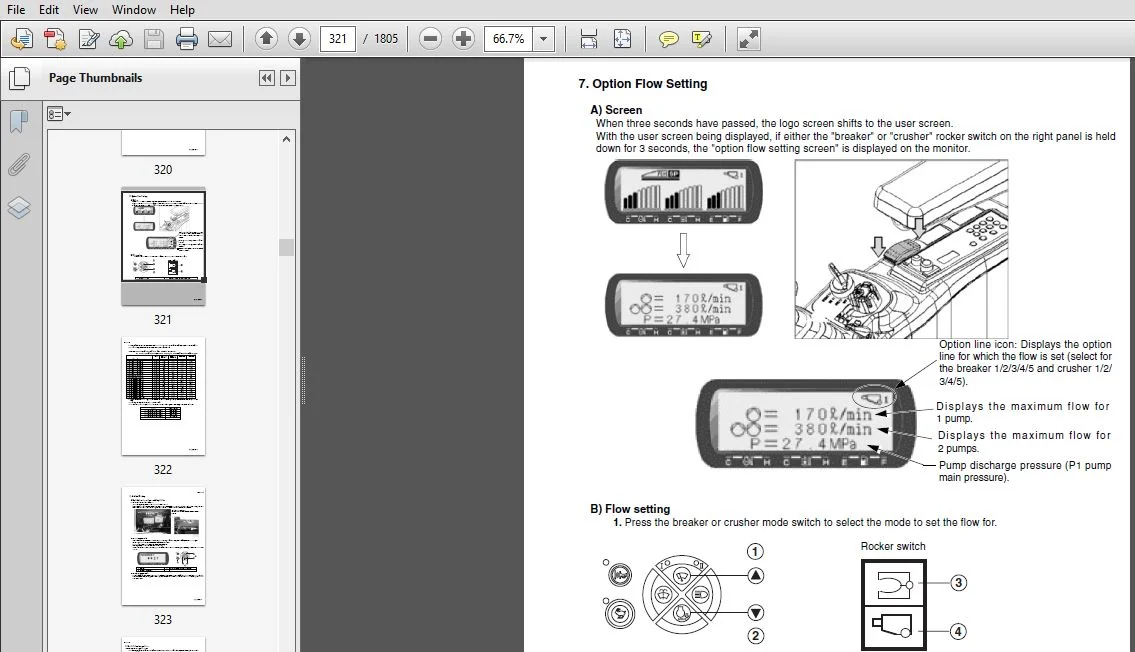The width and height of the screenshot is (1135, 652).
Task: Click the Page Thumbnails panel title
Action: coord(96,77)
